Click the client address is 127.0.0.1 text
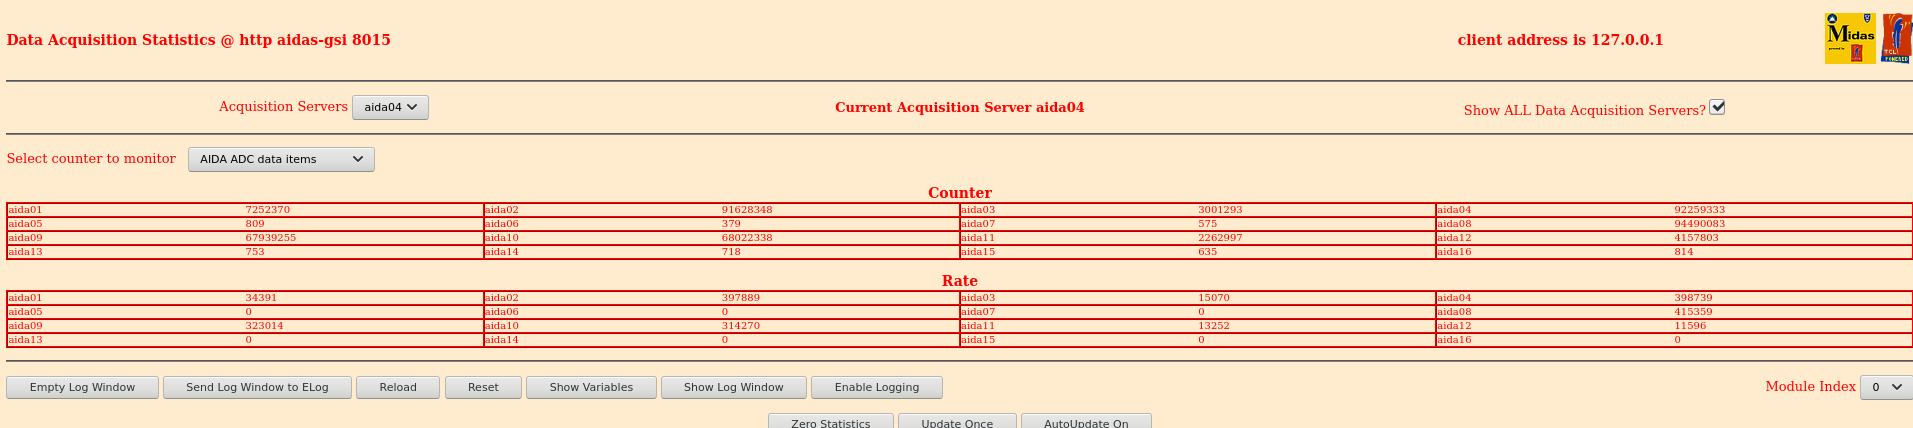This screenshot has width=1913, height=428. 1561,40
